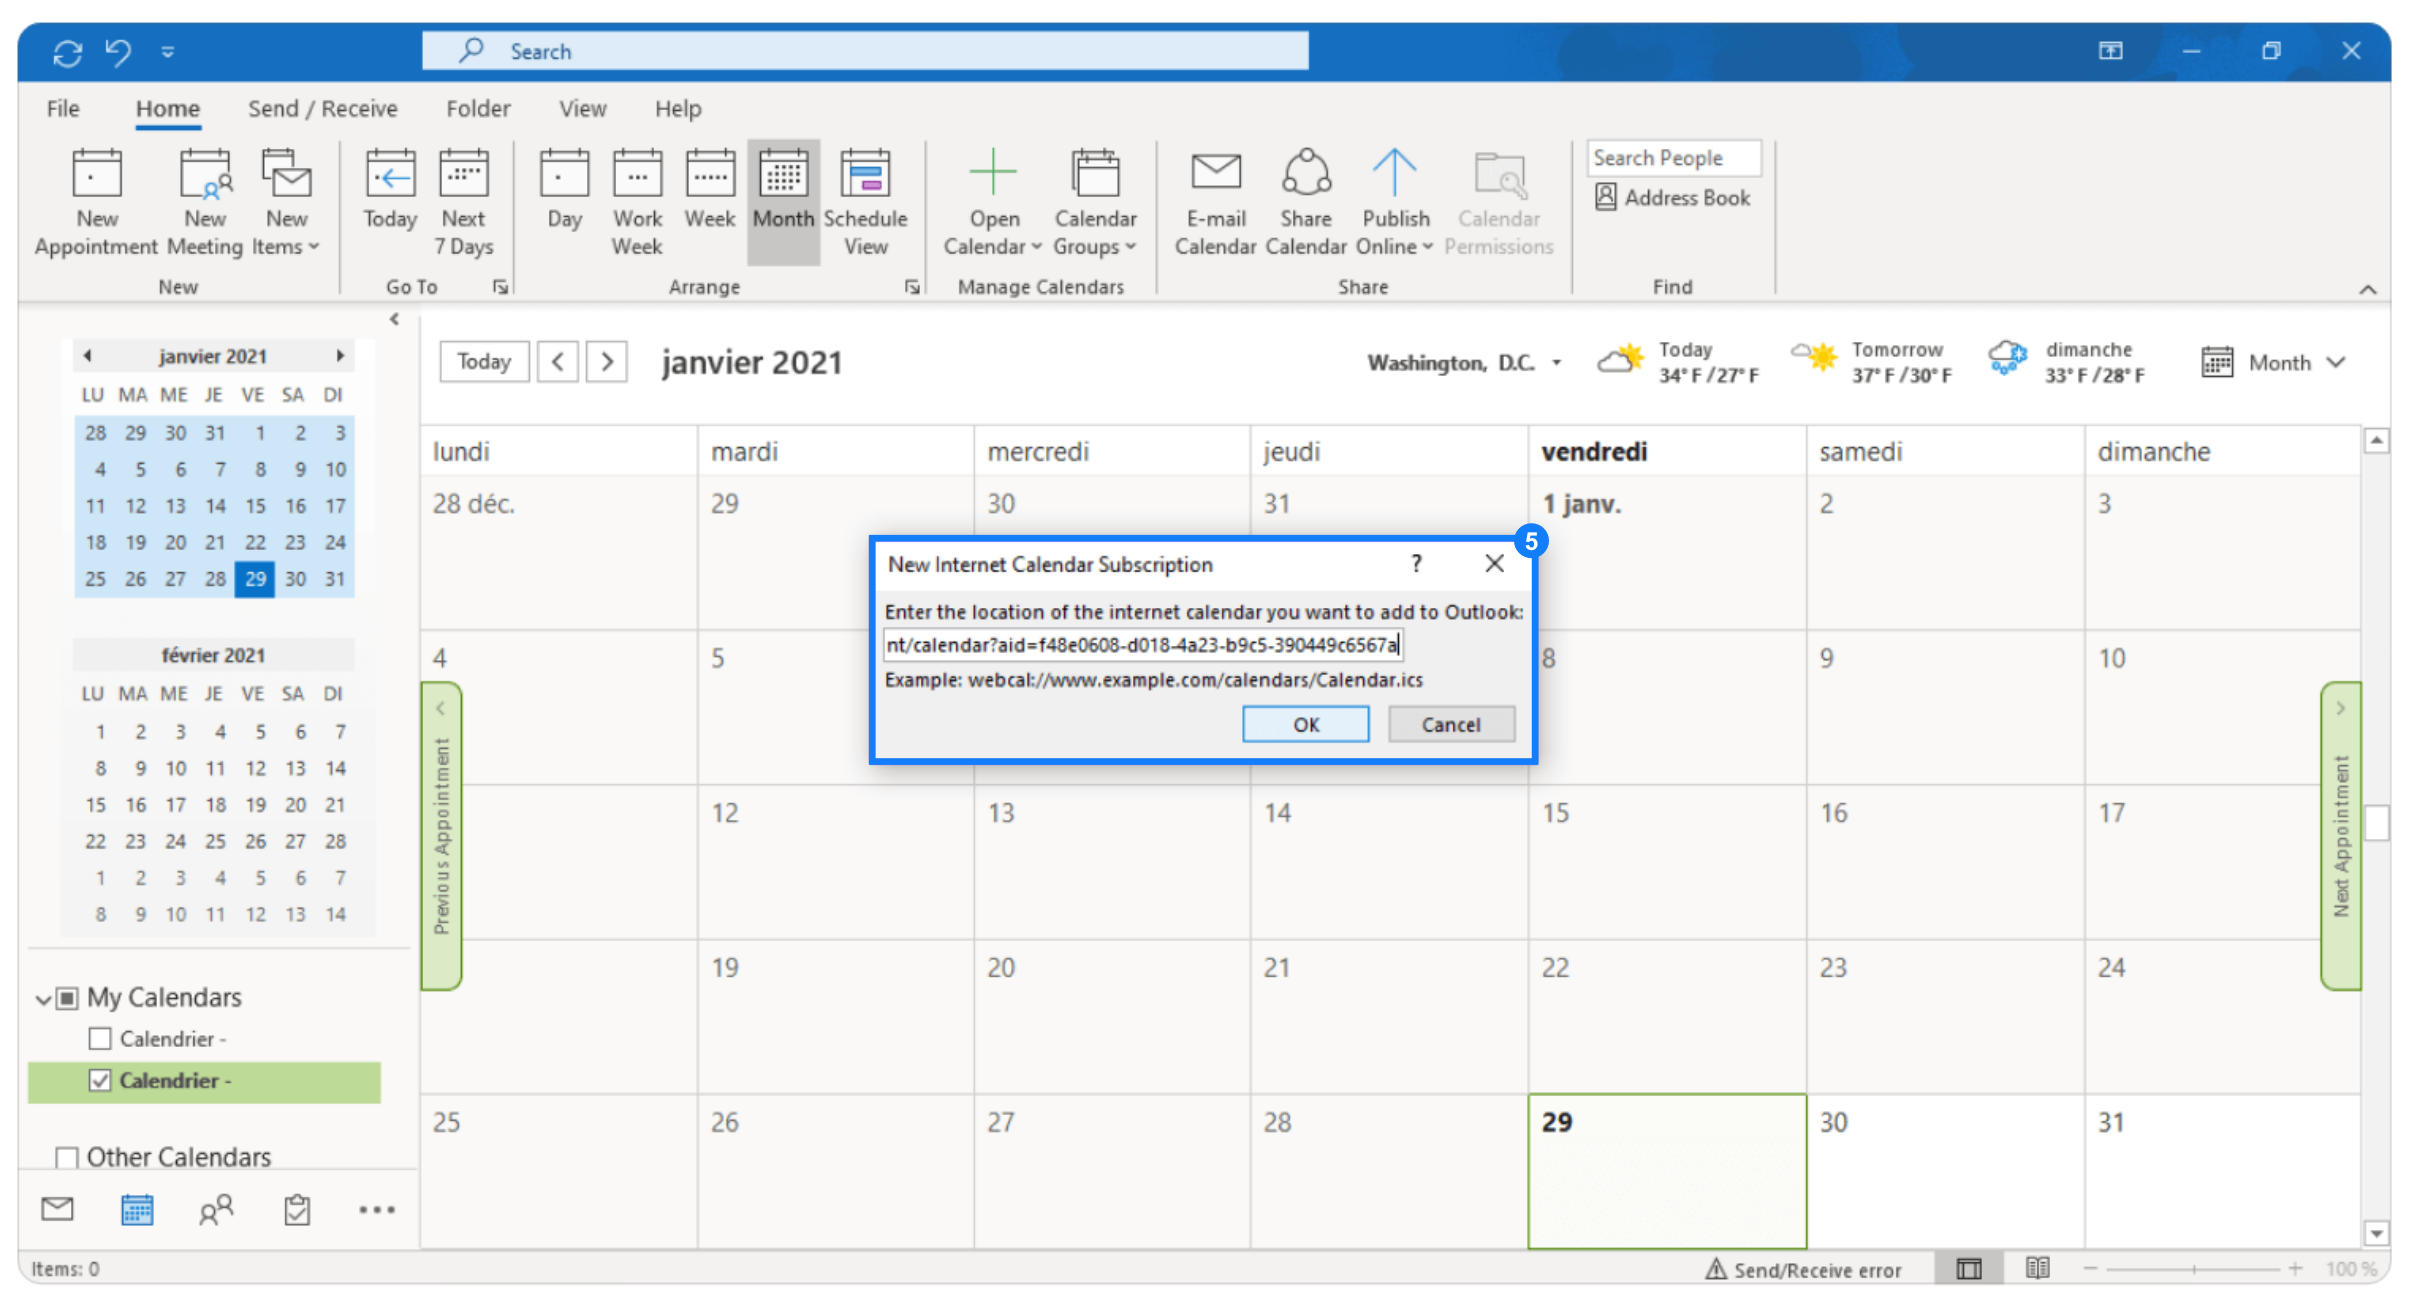
Task: Show the Next 7 Days view
Action: [464, 203]
